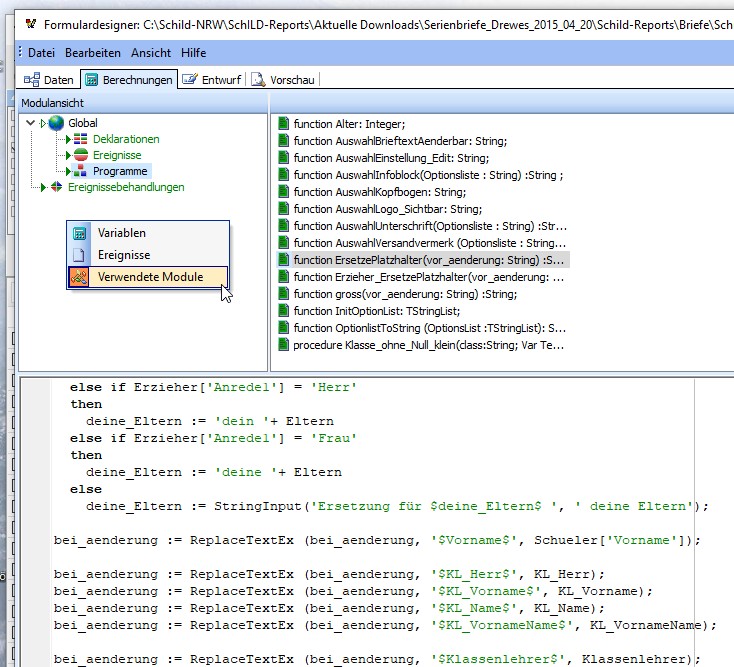Click the Ereignissebehandlungen colored icon
This screenshot has width=734, height=667.
tap(56, 187)
